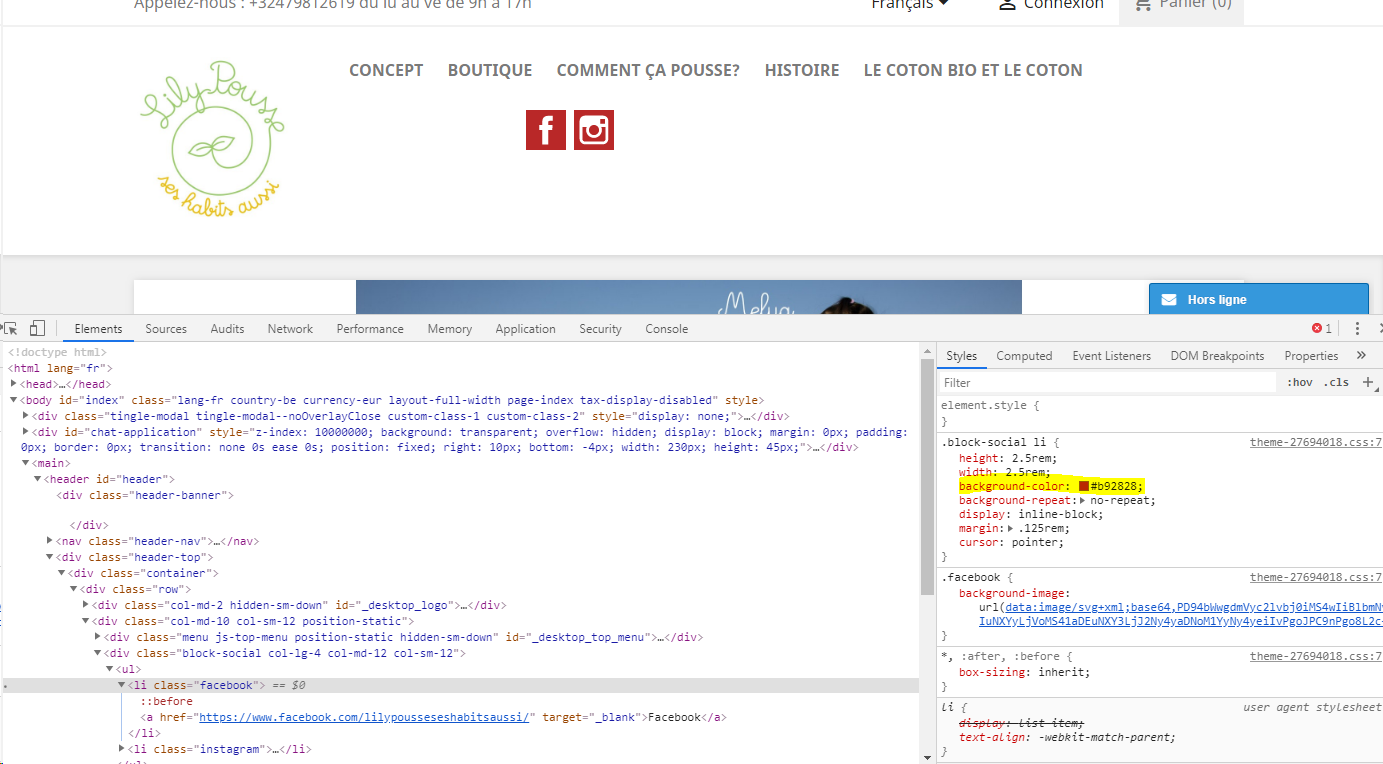Expand the _desktop_logo div node
The height and width of the screenshot is (764, 1383).
click(86, 605)
